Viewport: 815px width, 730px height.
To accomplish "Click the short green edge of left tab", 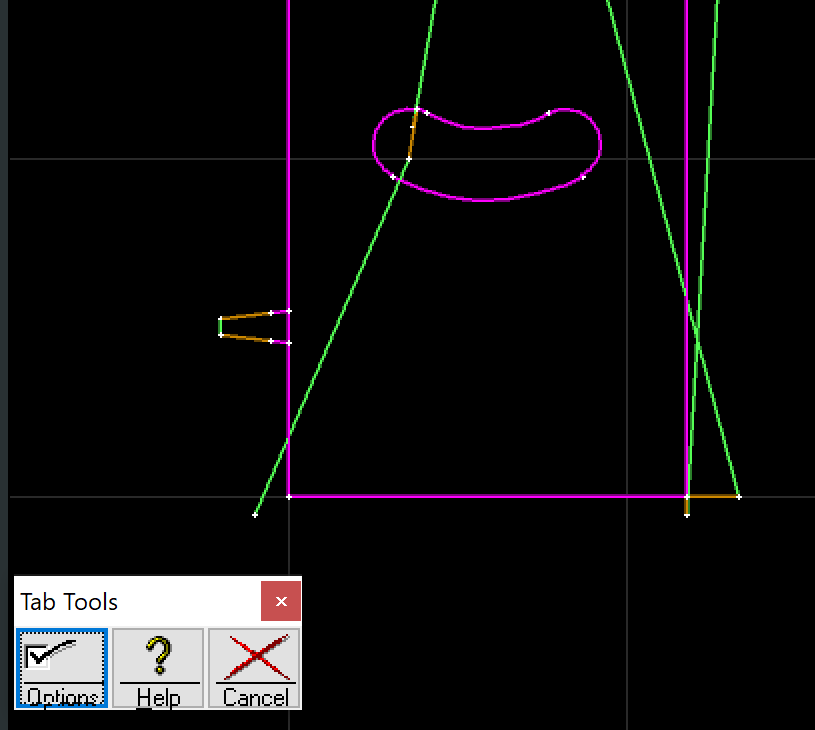I will pyautogui.click(x=220, y=327).
